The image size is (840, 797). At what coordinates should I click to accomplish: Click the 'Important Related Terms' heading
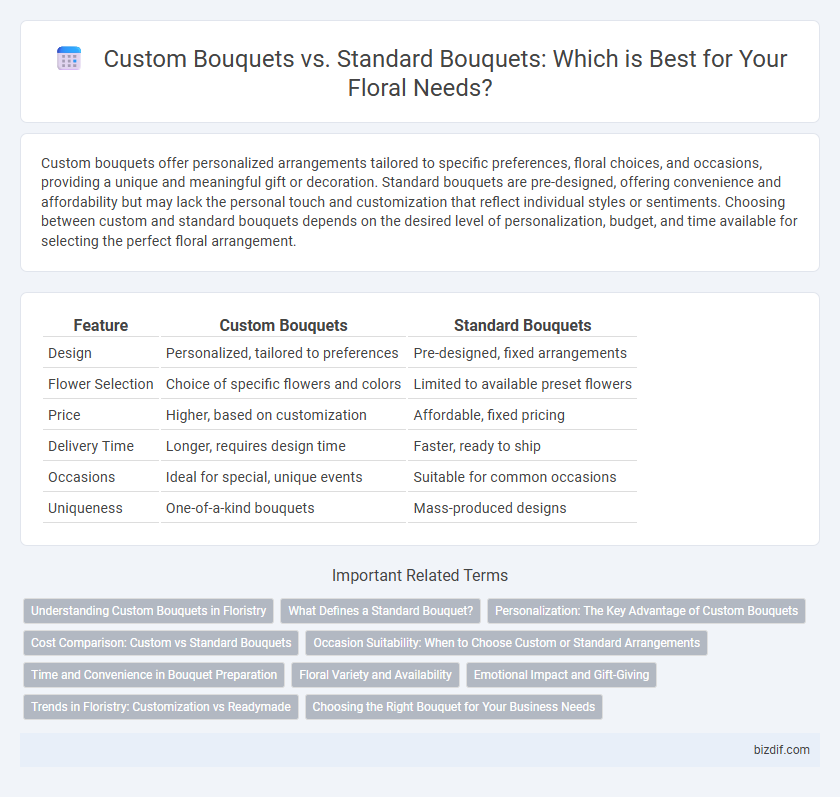click(420, 575)
